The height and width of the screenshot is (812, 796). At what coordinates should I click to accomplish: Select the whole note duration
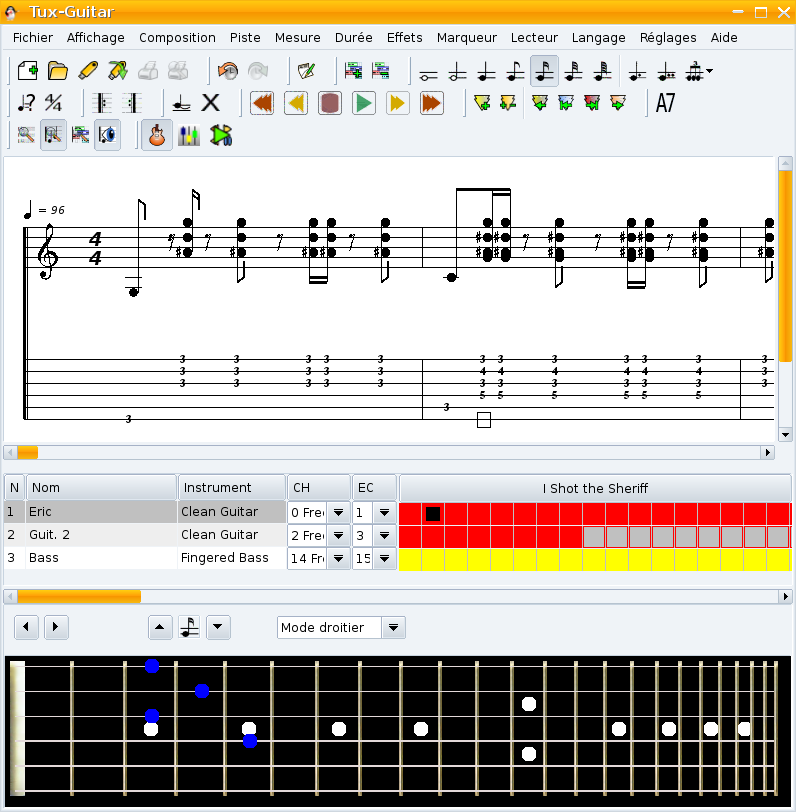[429, 72]
